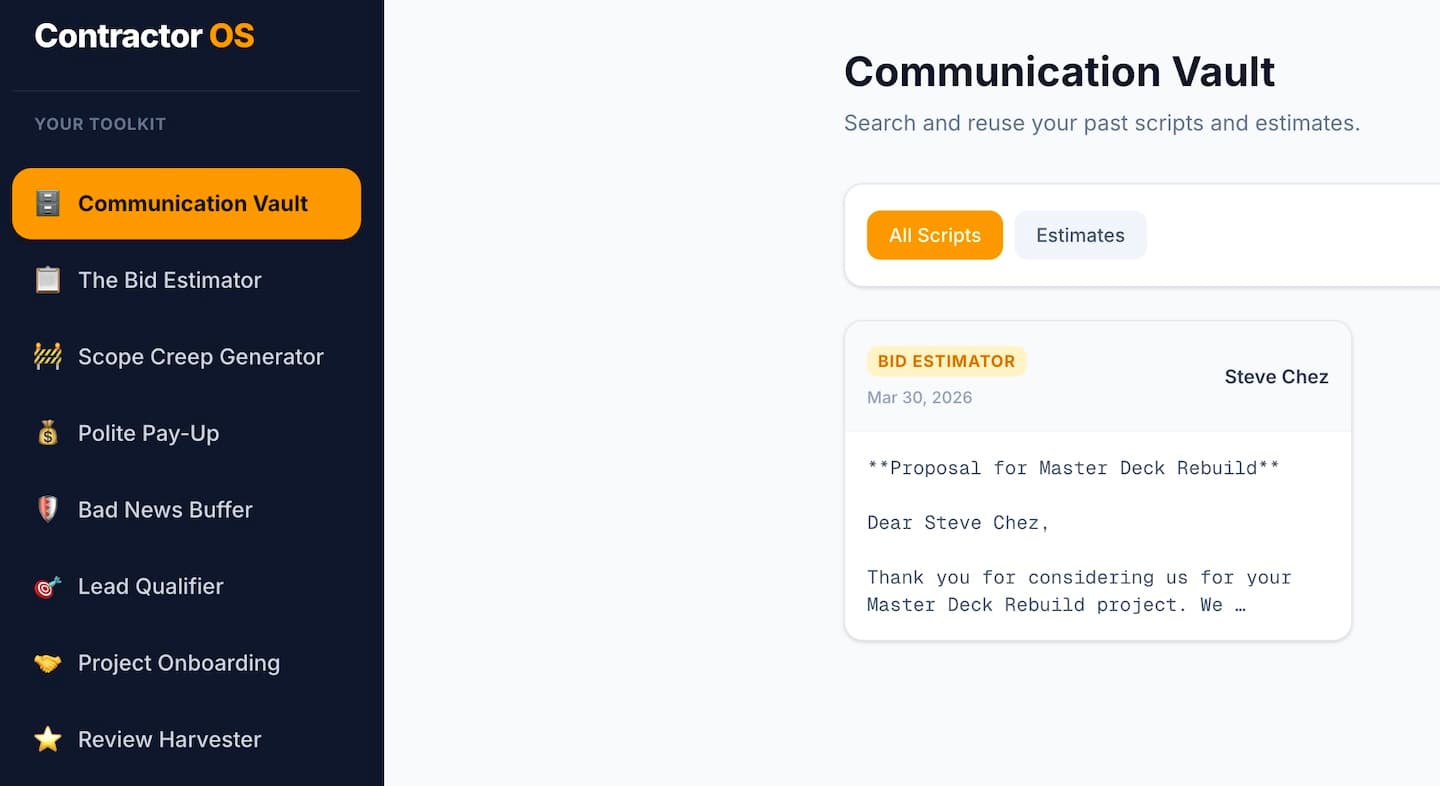Open The Bid Estimator from sidebar
This screenshot has height=786, width=1440.
170,280
